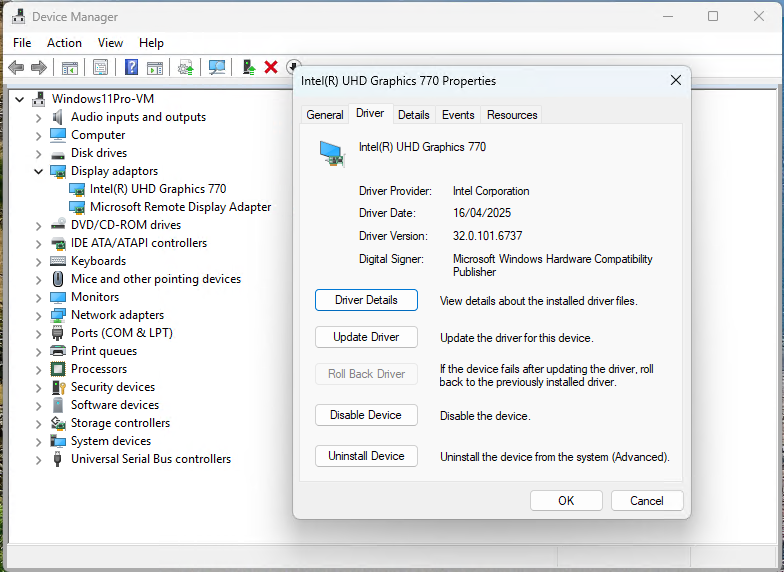Open the File menu
Screen dimensions: 784x572
click(22, 43)
